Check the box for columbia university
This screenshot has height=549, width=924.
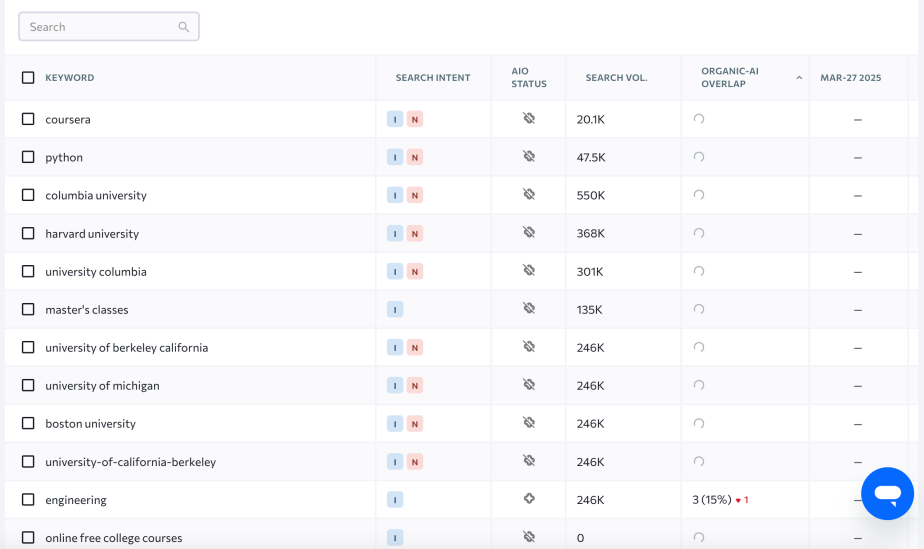28,195
